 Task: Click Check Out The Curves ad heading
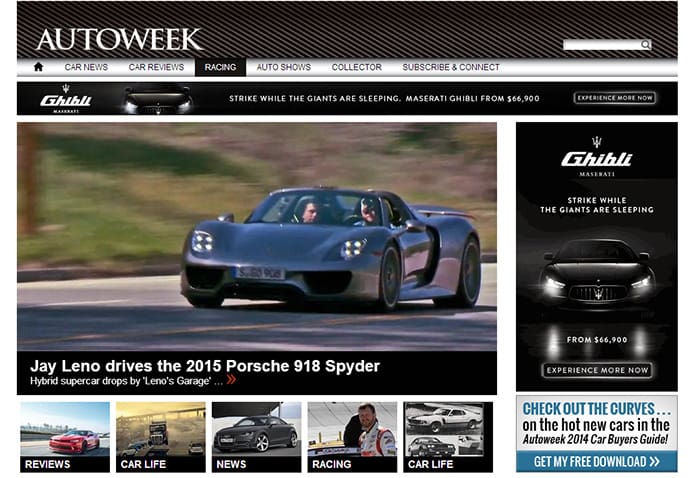(x=596, y=409)
